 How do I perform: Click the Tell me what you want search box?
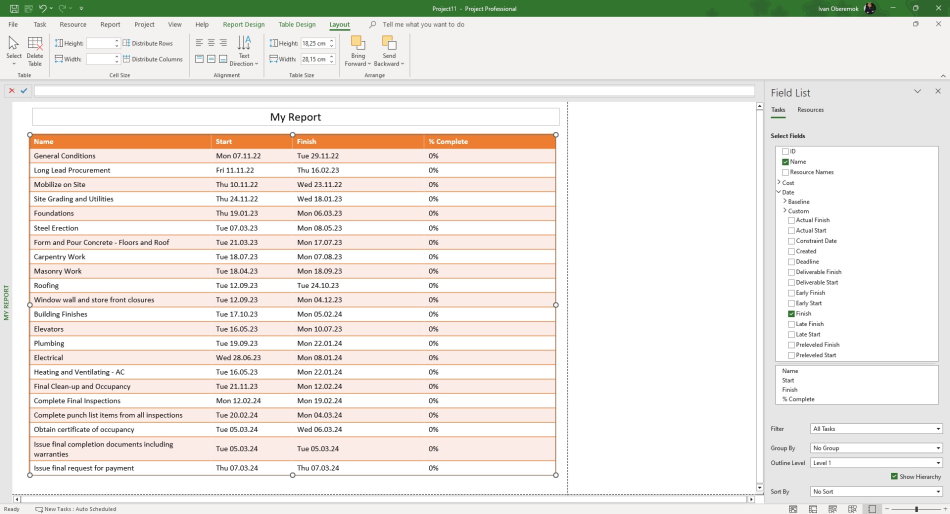click(423, 24)
